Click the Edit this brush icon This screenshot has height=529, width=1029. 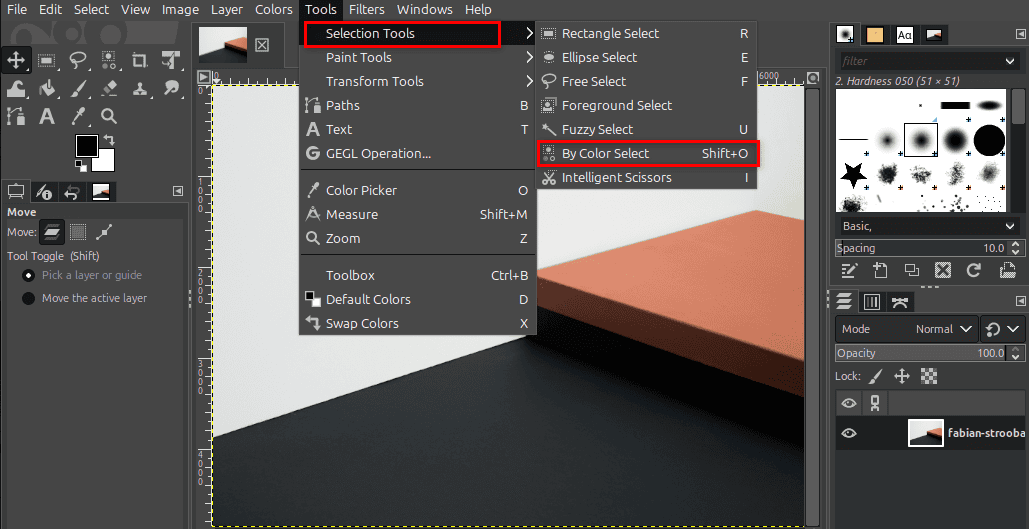(849, 270)
